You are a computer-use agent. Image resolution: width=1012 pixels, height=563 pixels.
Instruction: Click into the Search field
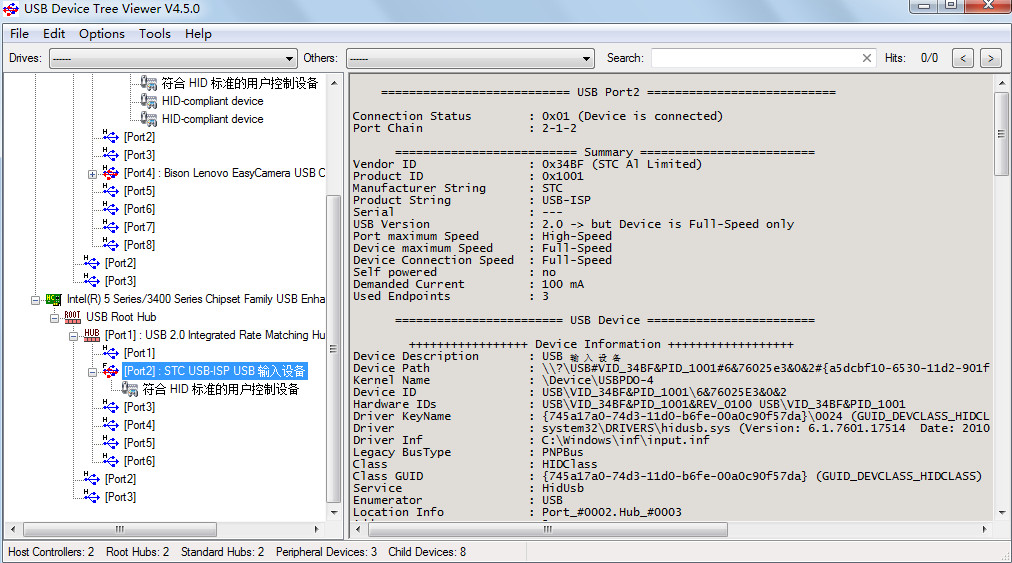tap(755, 58)
